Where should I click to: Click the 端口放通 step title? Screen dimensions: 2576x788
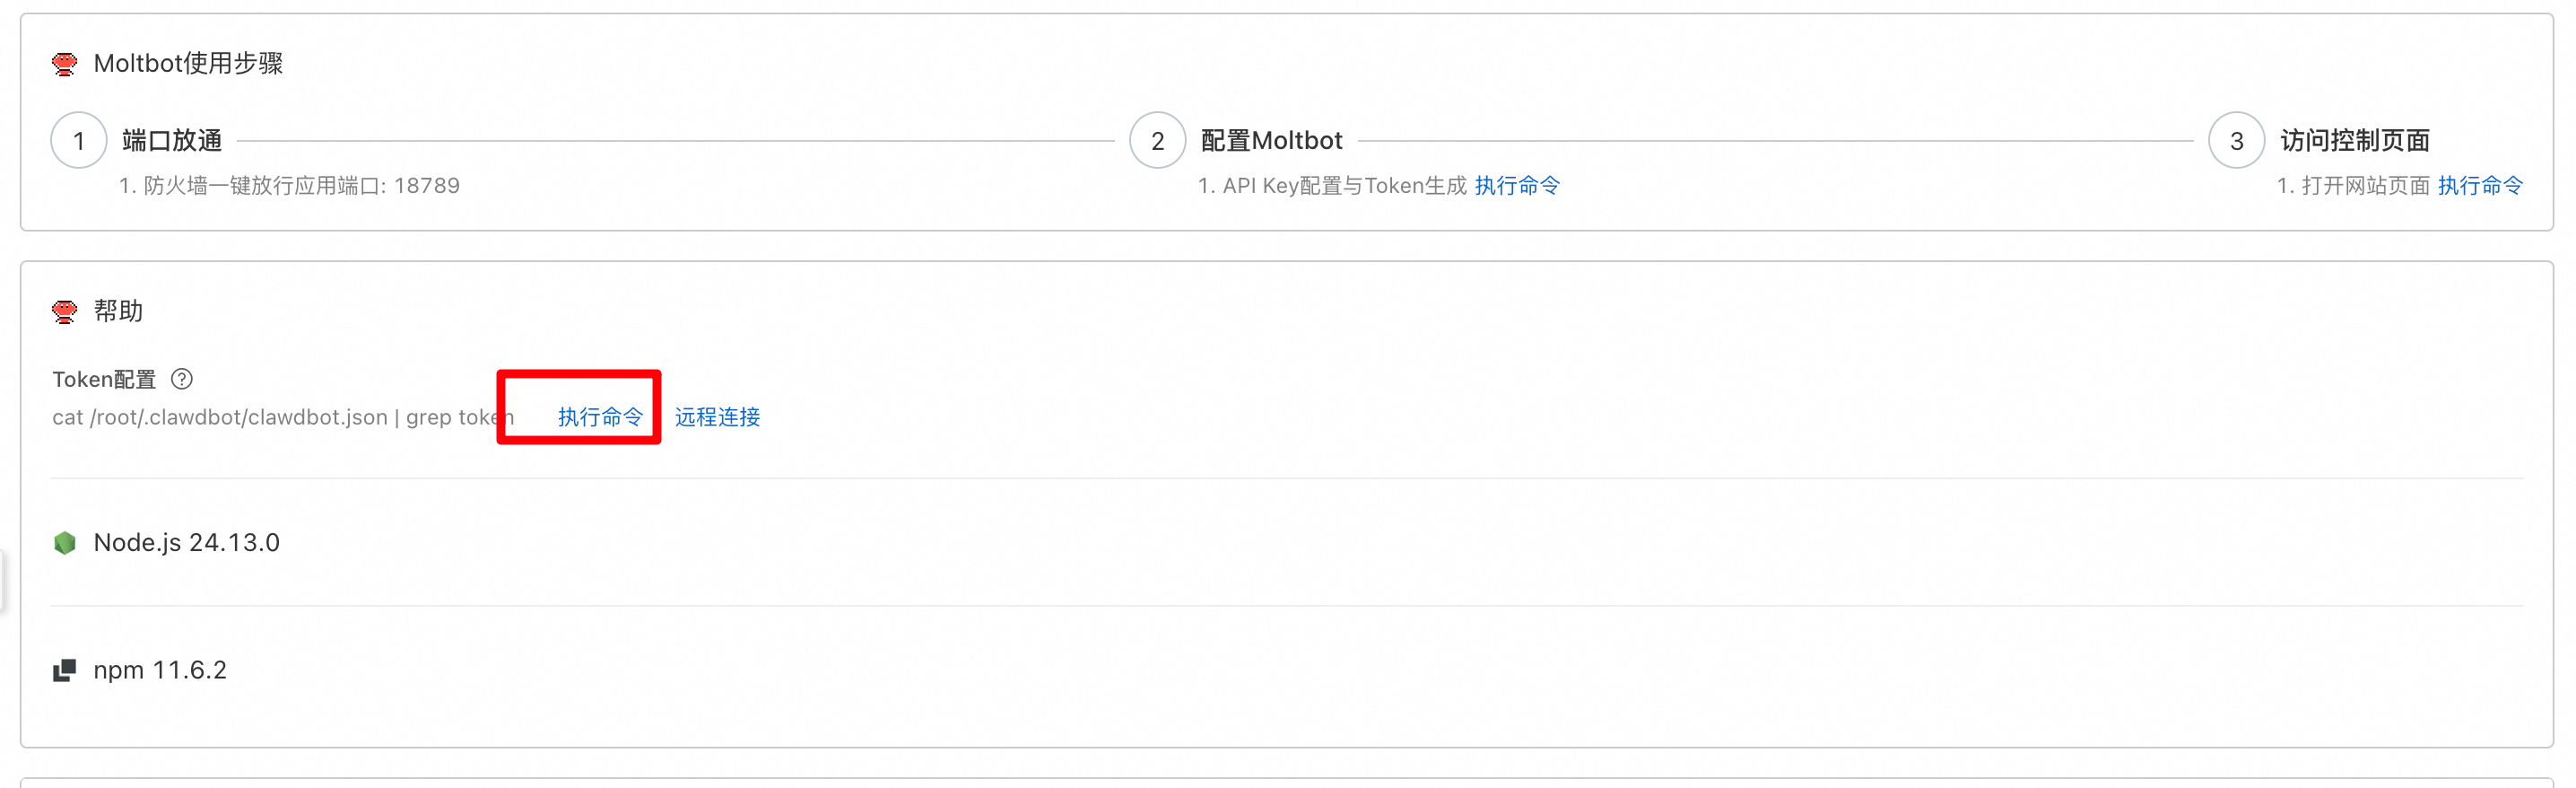coord(172,141)
